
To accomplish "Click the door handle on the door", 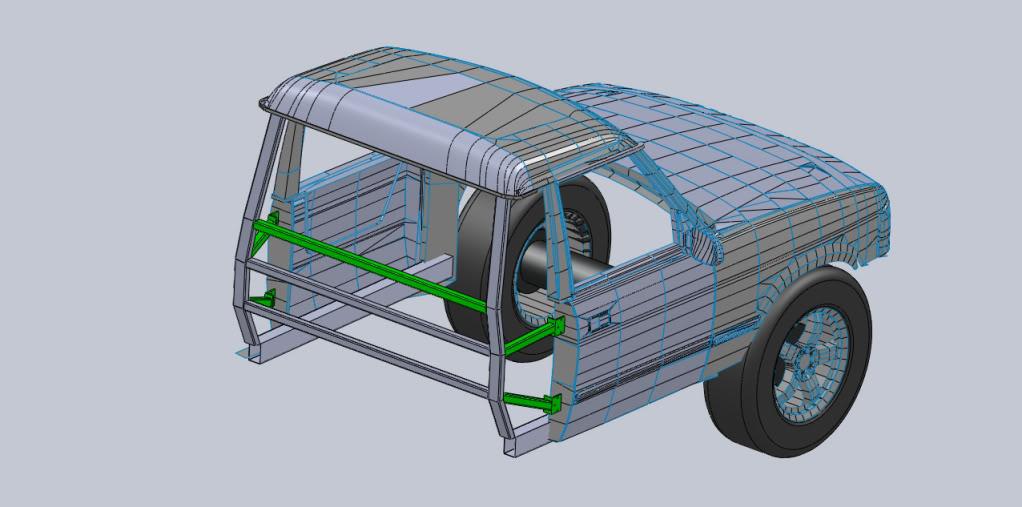I will (x=599, y=320).
